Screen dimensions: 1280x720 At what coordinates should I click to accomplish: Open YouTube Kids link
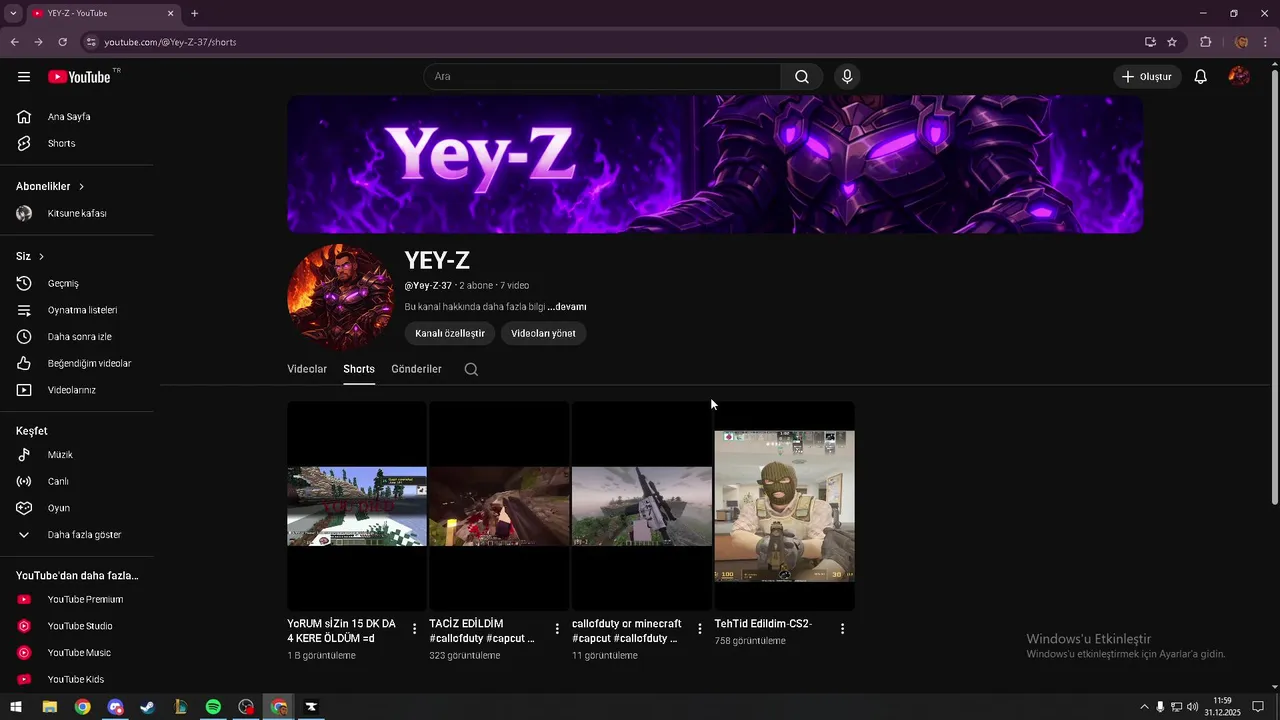(x=76, y=679)
